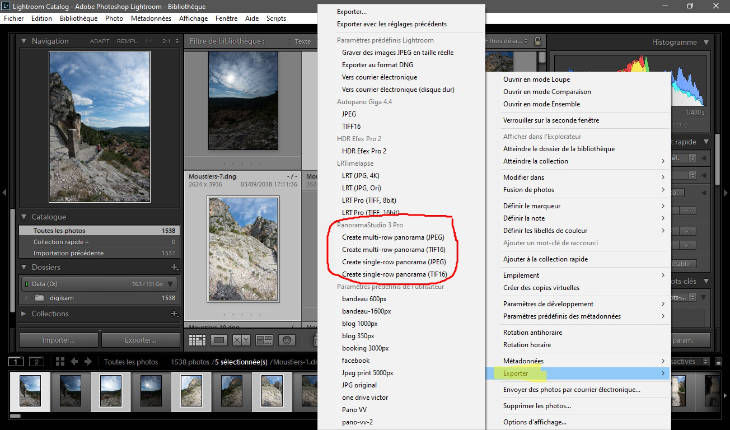Screen dimensions: 730x430
Task: Open Définir le marqueur submenu
Action: click(577, 206)
